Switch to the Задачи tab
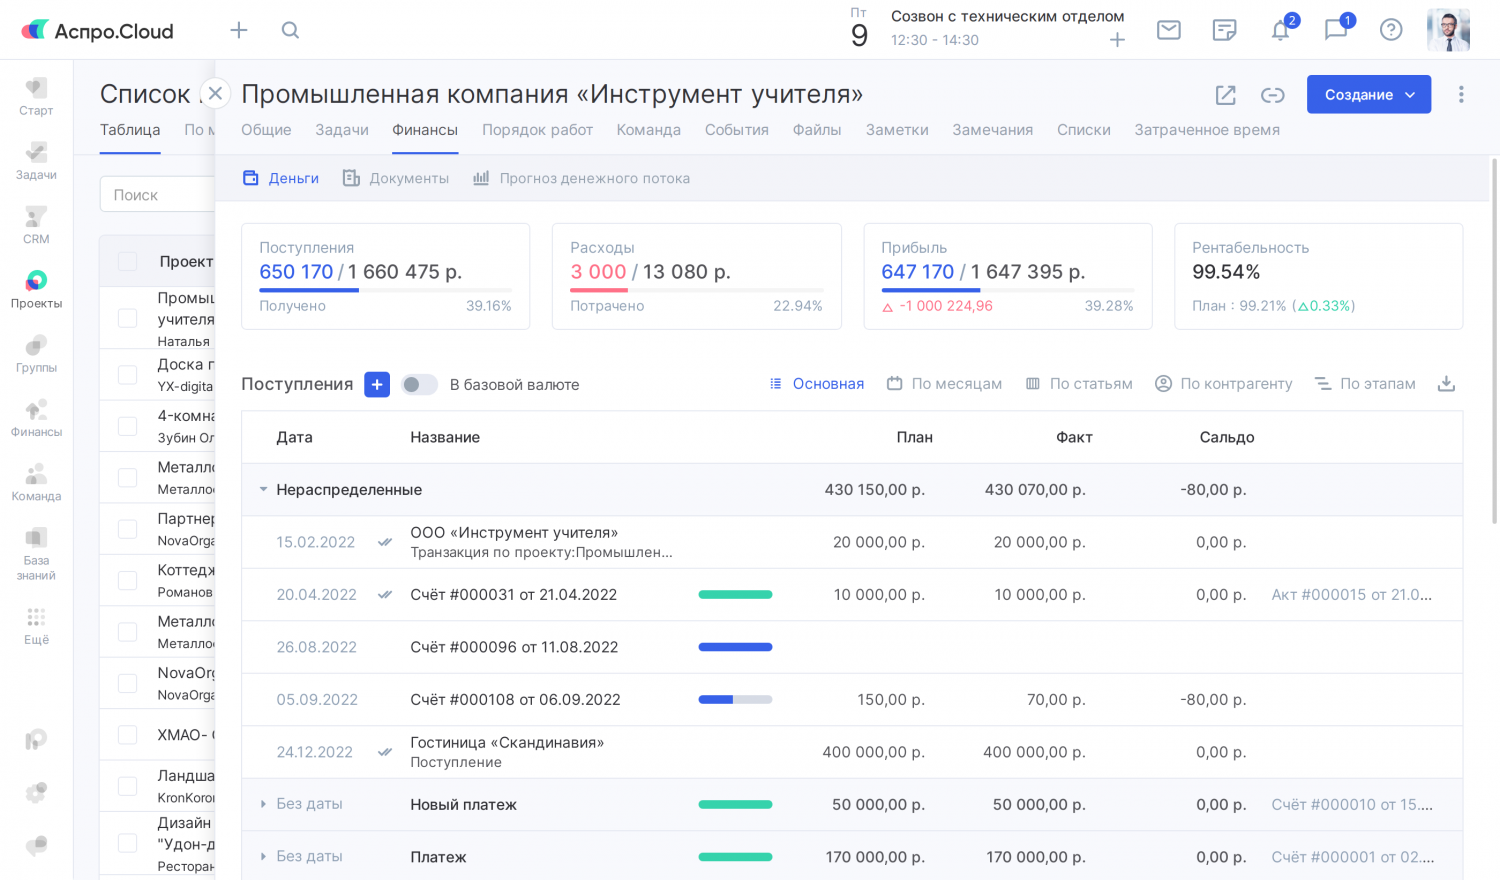Screen dimensions: 1500x880 coord(341,130)
